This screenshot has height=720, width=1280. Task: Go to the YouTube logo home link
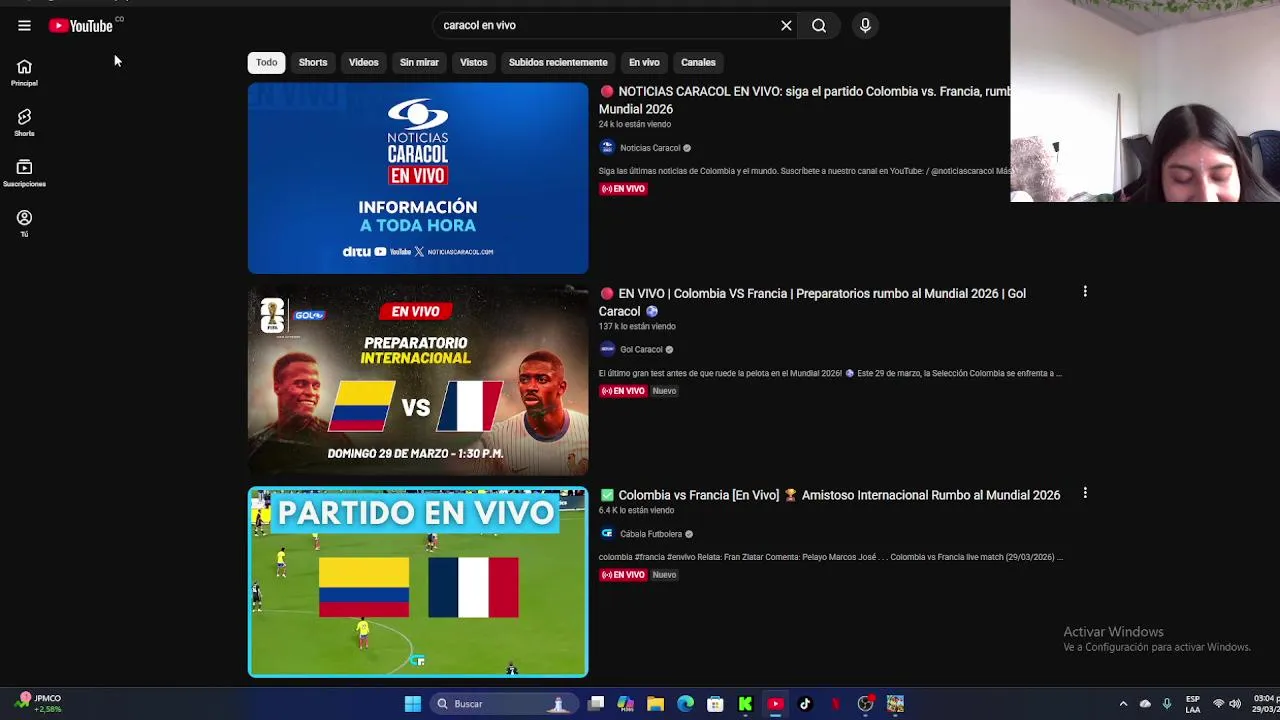pos(81,26)
